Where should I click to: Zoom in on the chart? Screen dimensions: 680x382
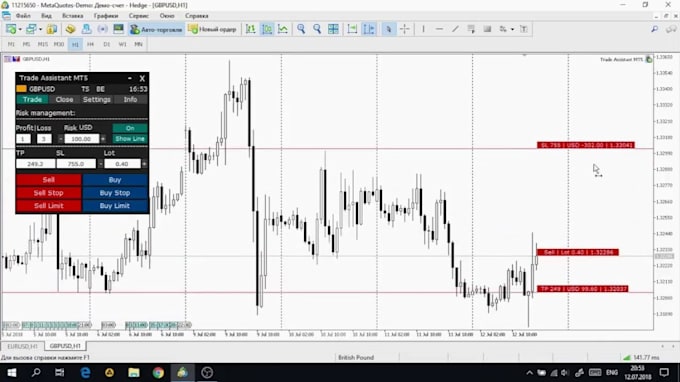(301, 29)
